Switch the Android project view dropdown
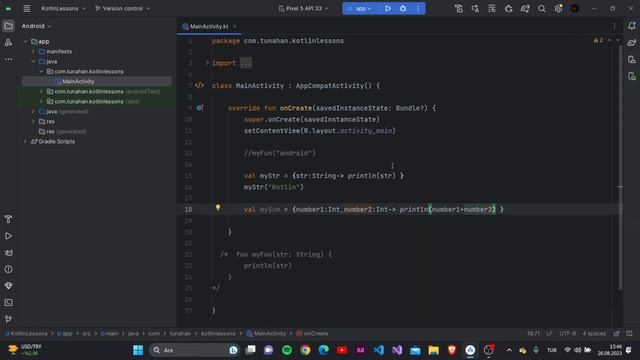The image size is (640, 360). 36,26
